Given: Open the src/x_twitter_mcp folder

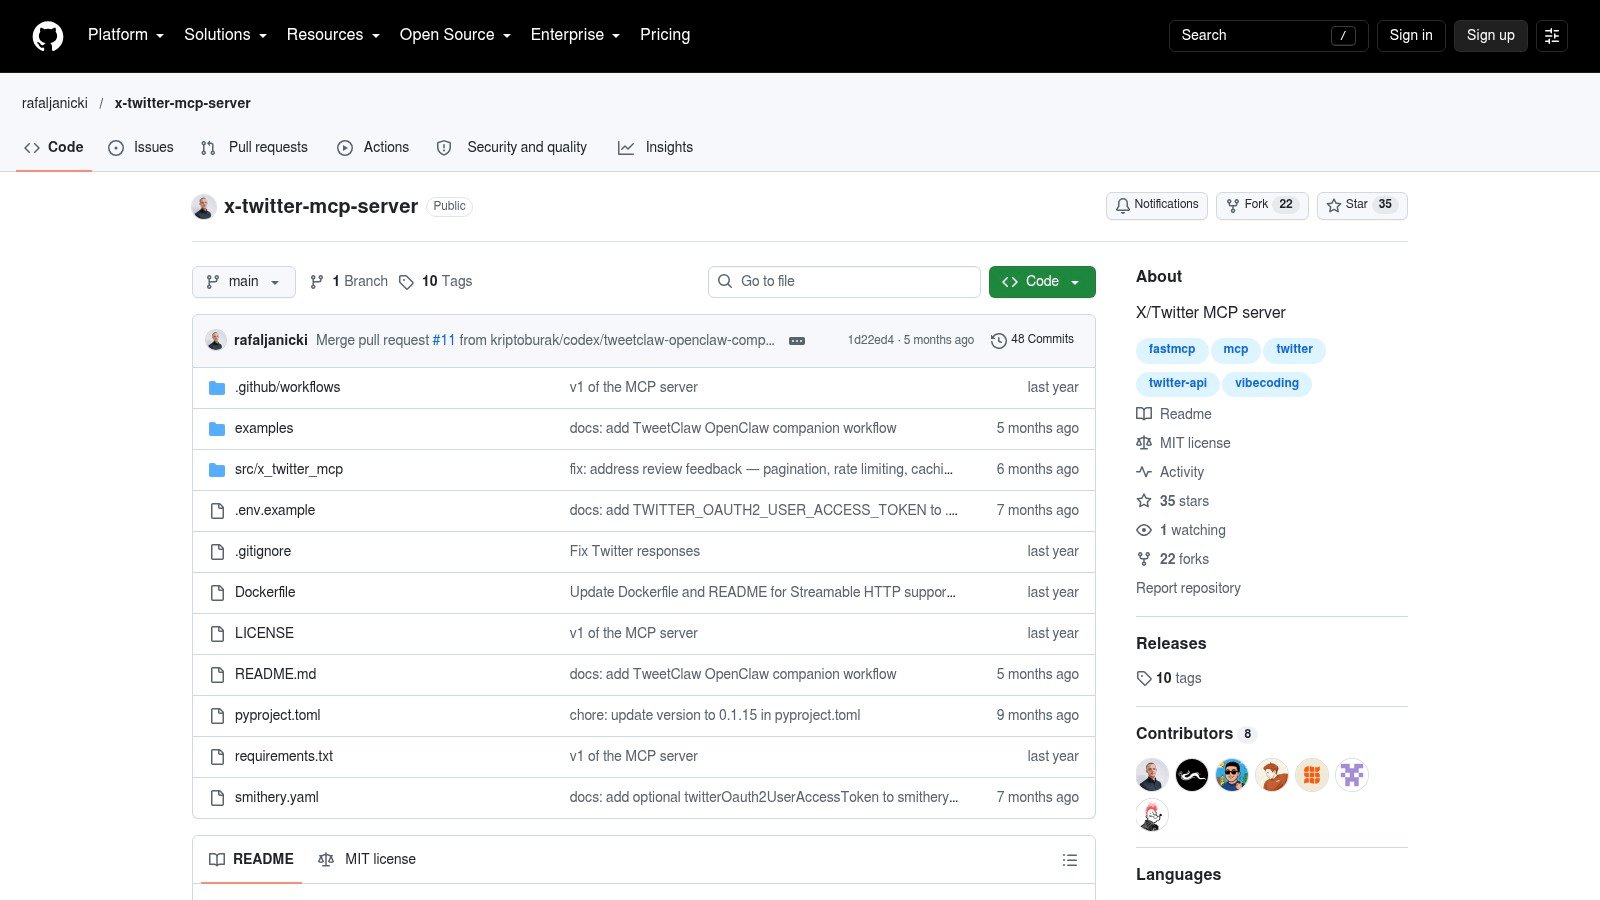Looking at the screenshot, I should pos(289,469).
